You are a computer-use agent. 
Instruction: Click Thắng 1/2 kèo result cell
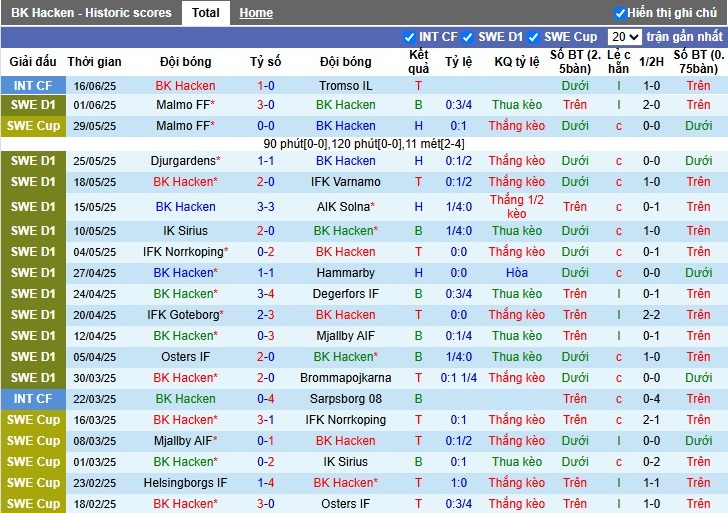tap(516, 207)
